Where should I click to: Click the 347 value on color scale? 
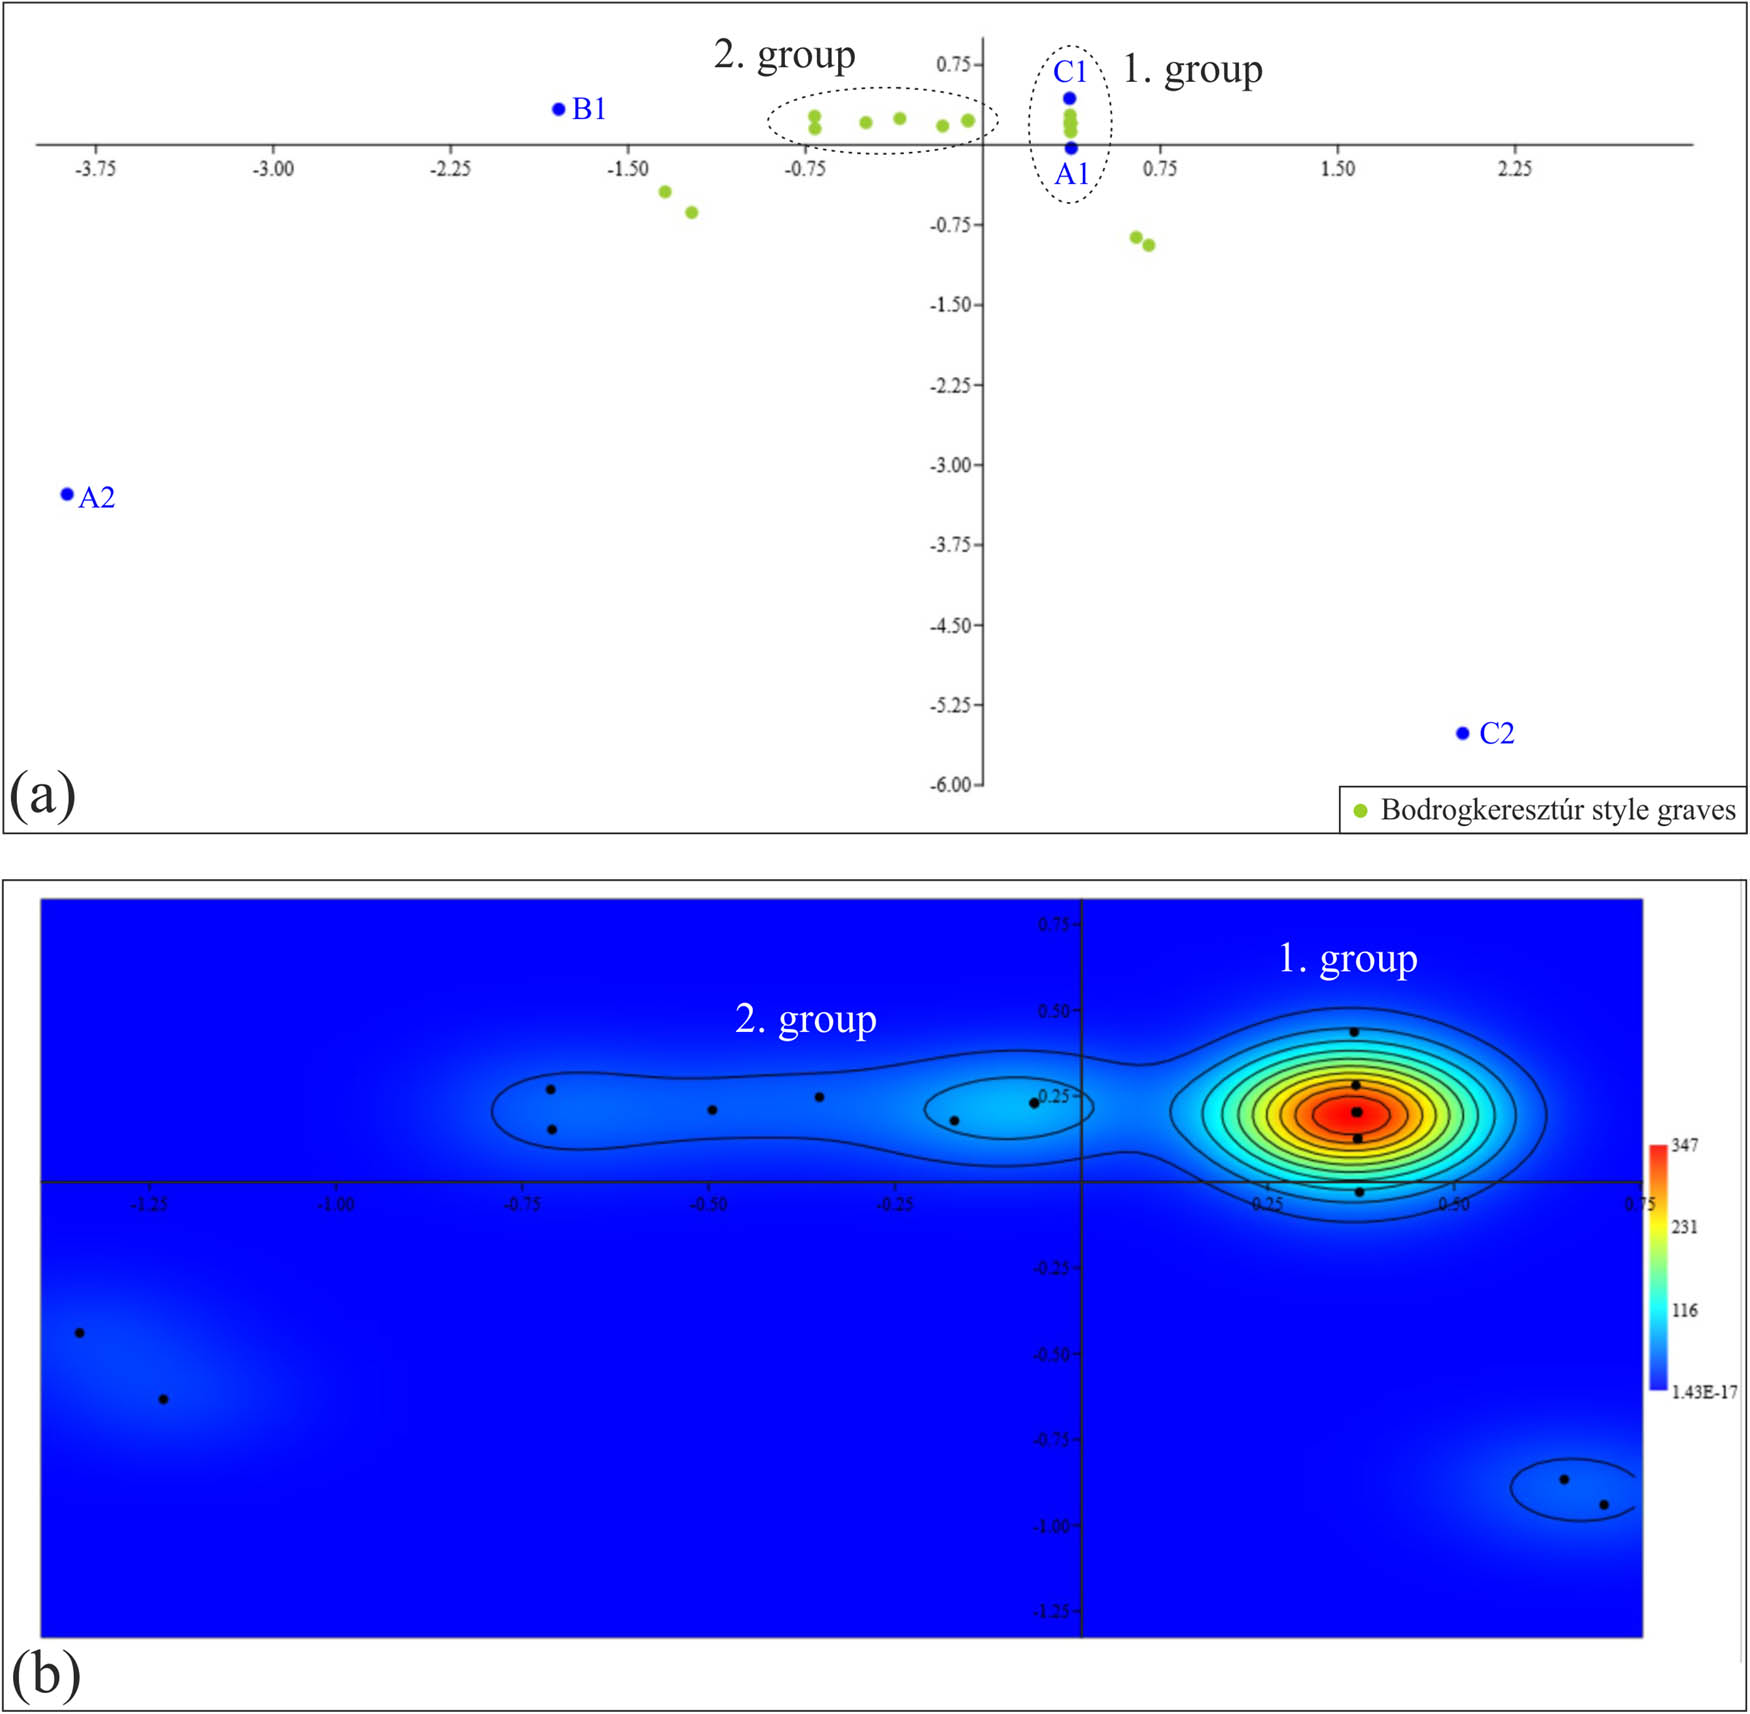click(x=1684, y=1145)
